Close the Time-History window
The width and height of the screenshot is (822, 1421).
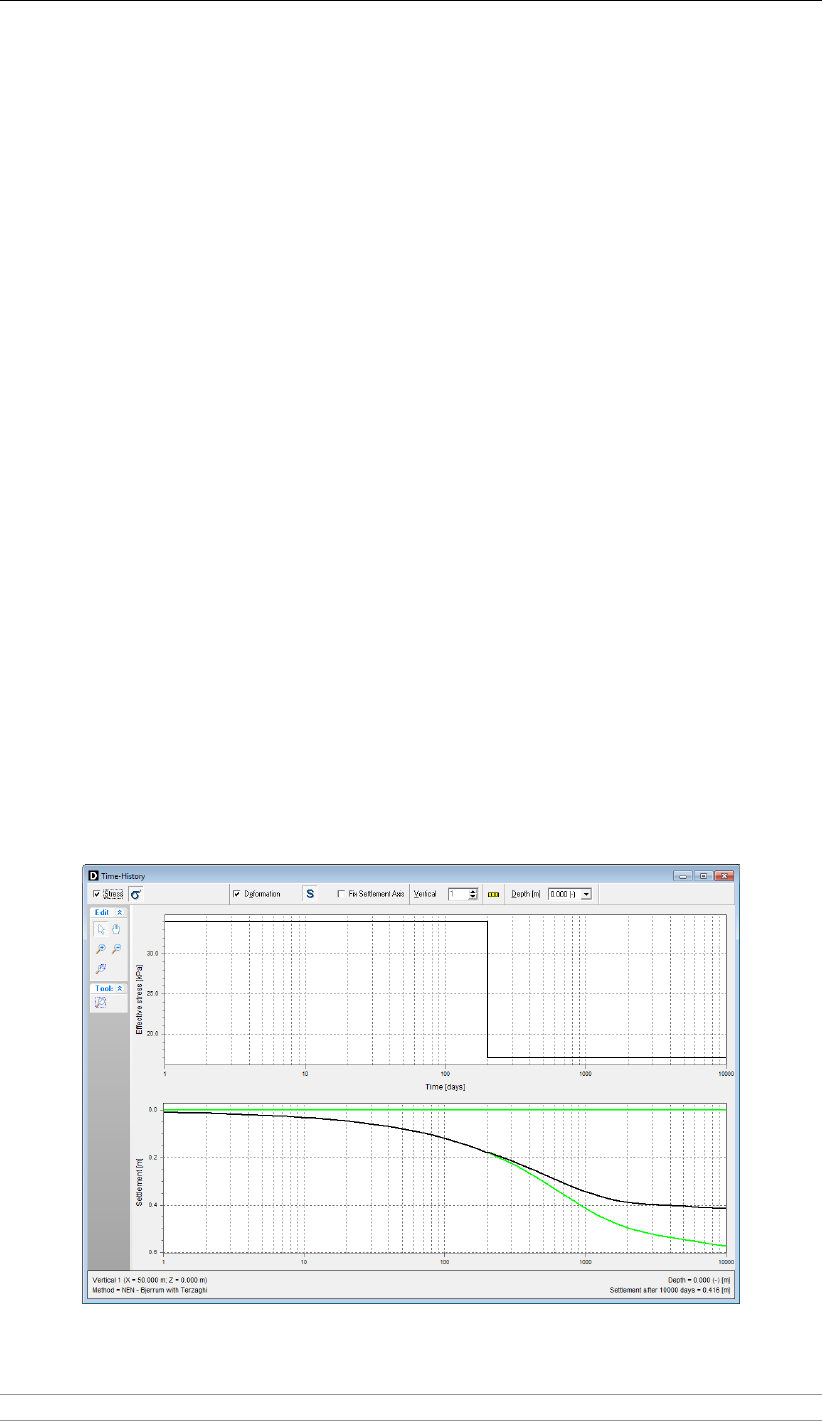coord(723,875)
